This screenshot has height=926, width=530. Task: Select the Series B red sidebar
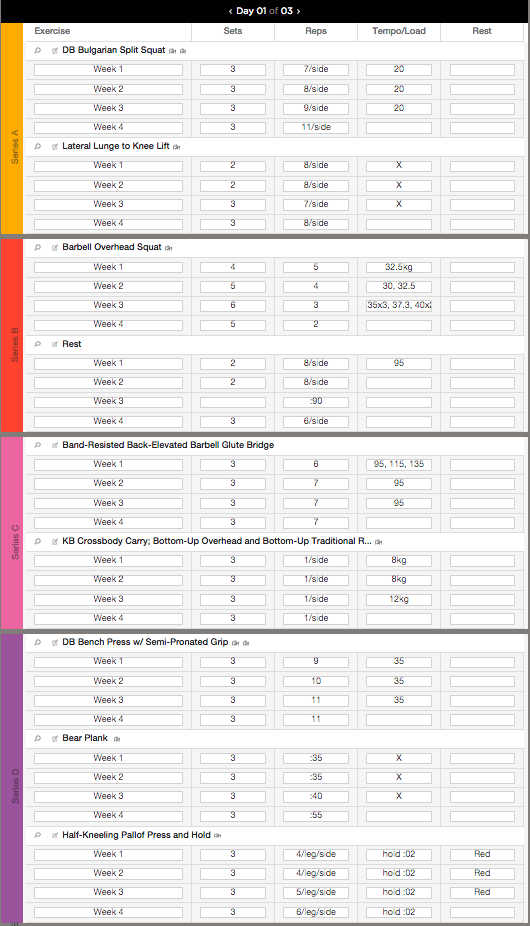point(12,335)
